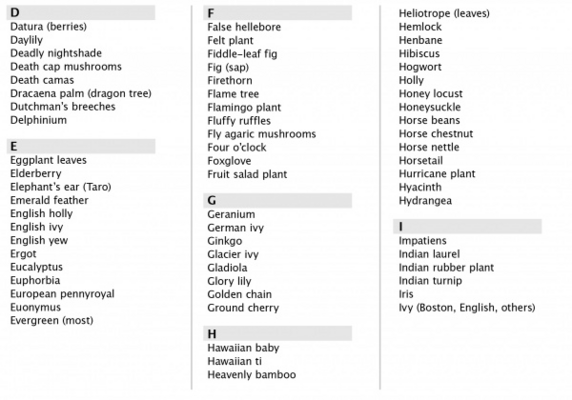Select Horse chestnut entry
The image size is (572, 400).
(x=436, y=134)
